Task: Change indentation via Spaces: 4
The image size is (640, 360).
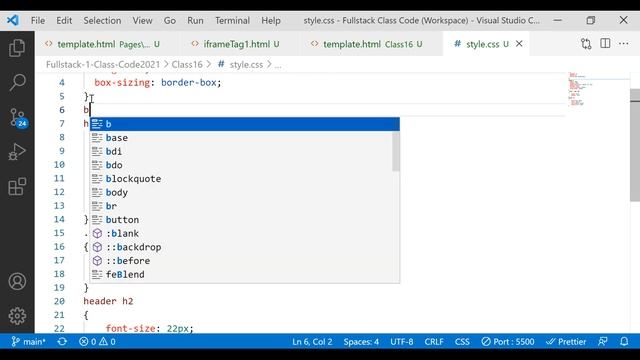Action: (x=361, y=342)
